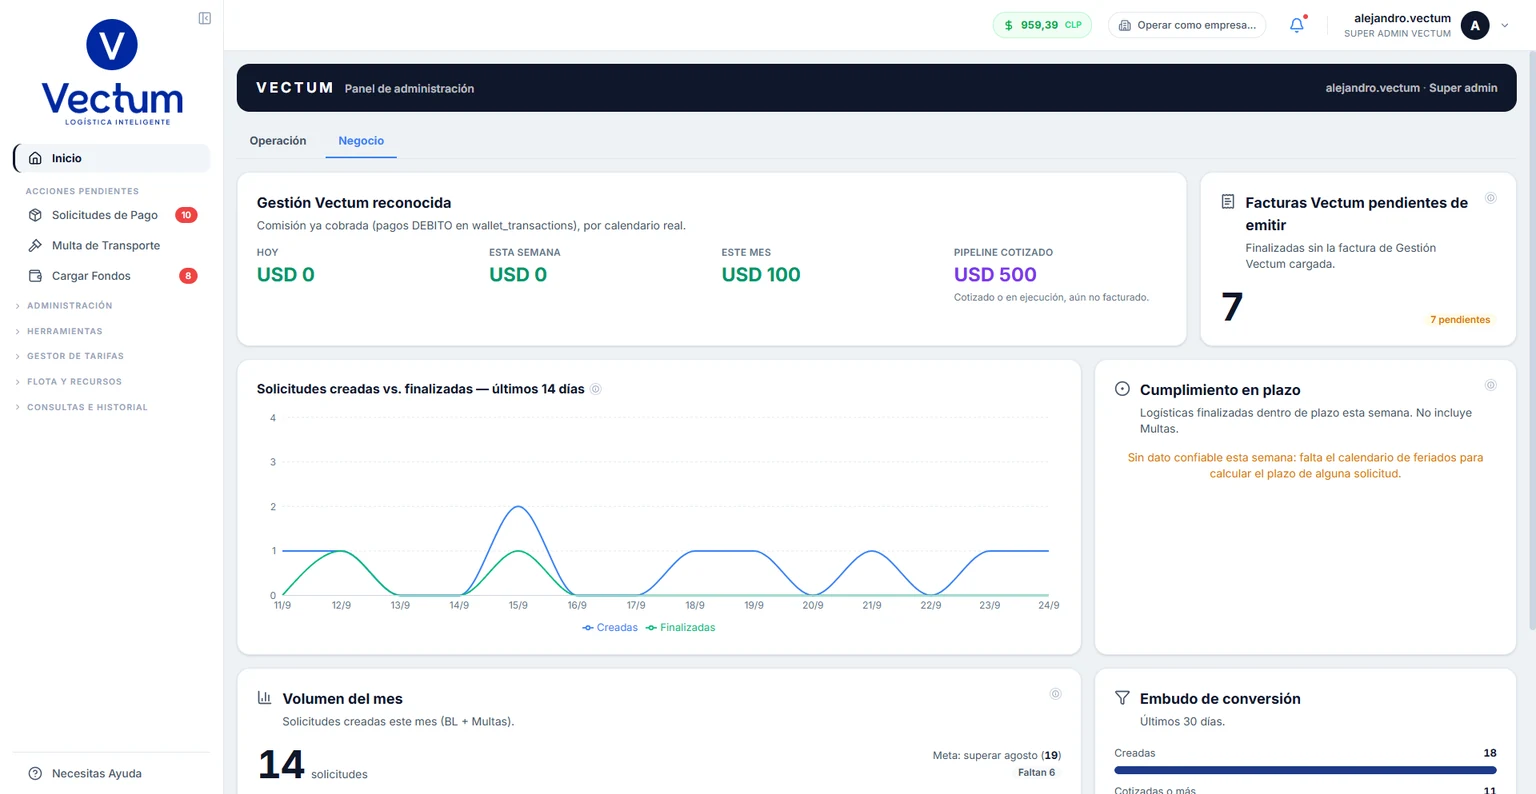Click alejandro.vectum · Super admin in dark banner
Image resolution: width=1536 pixels, height=794 pixels.
coord(1411,88)
